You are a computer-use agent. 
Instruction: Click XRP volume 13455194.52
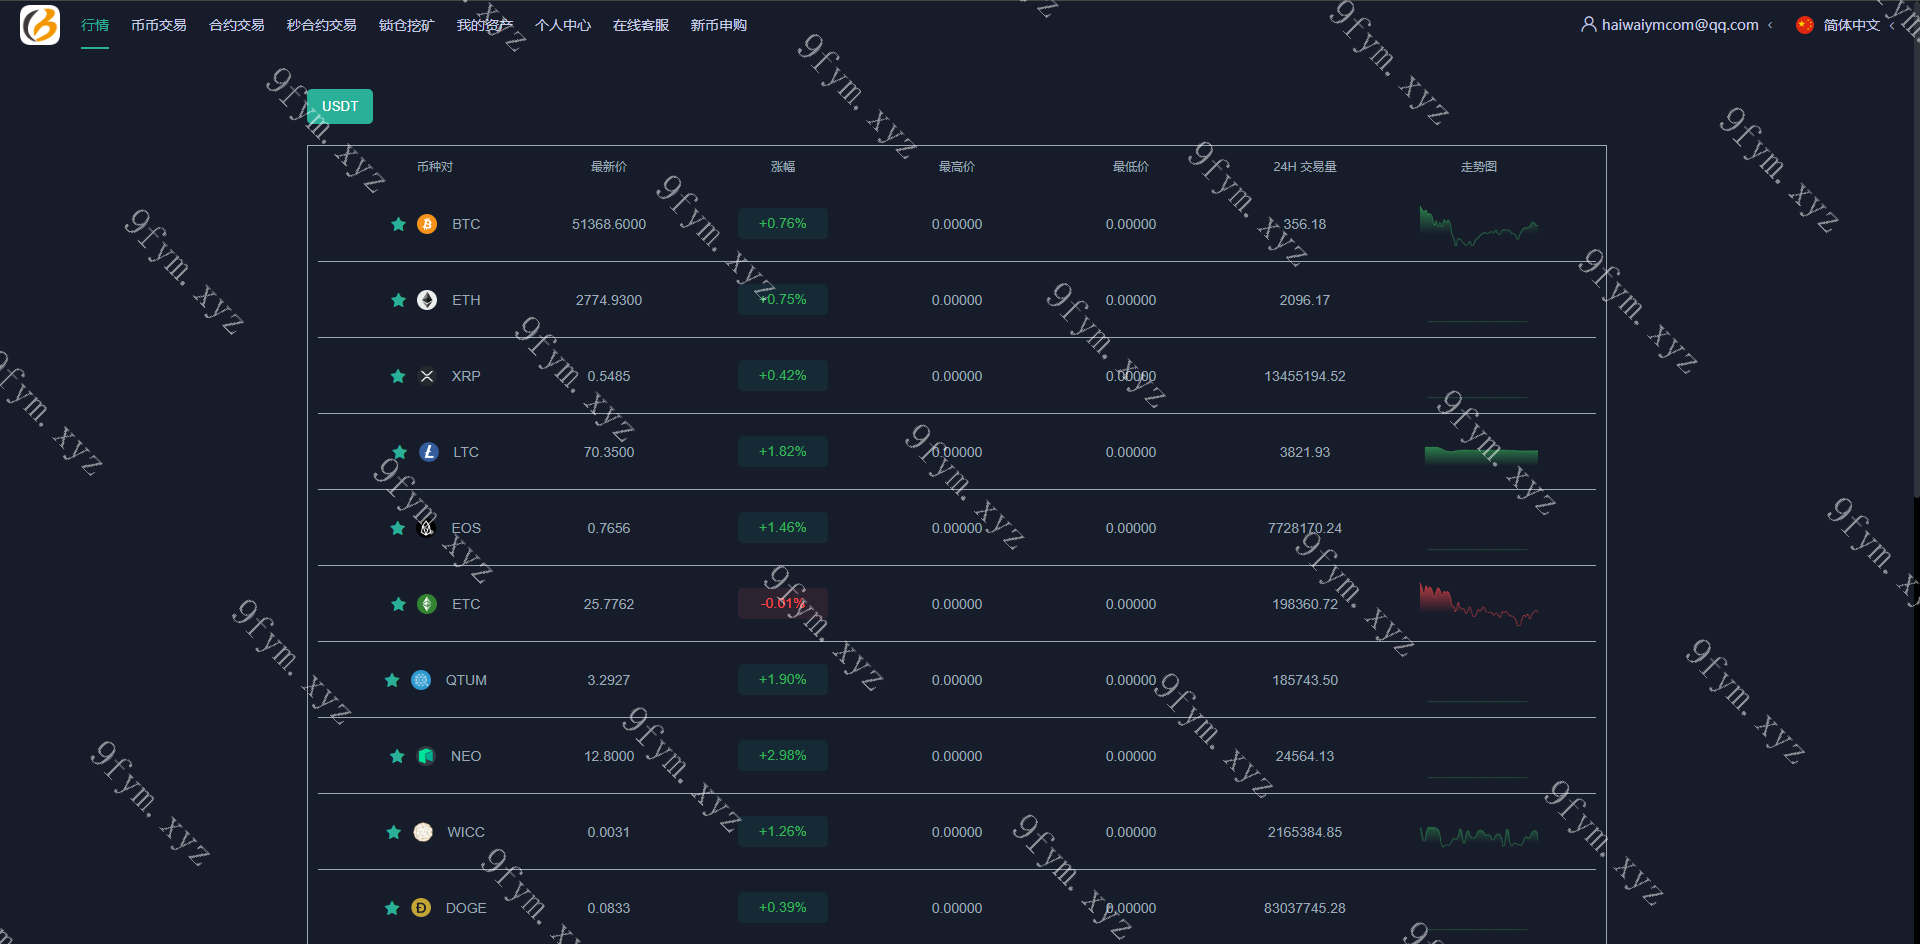(x=1305, y=376)
